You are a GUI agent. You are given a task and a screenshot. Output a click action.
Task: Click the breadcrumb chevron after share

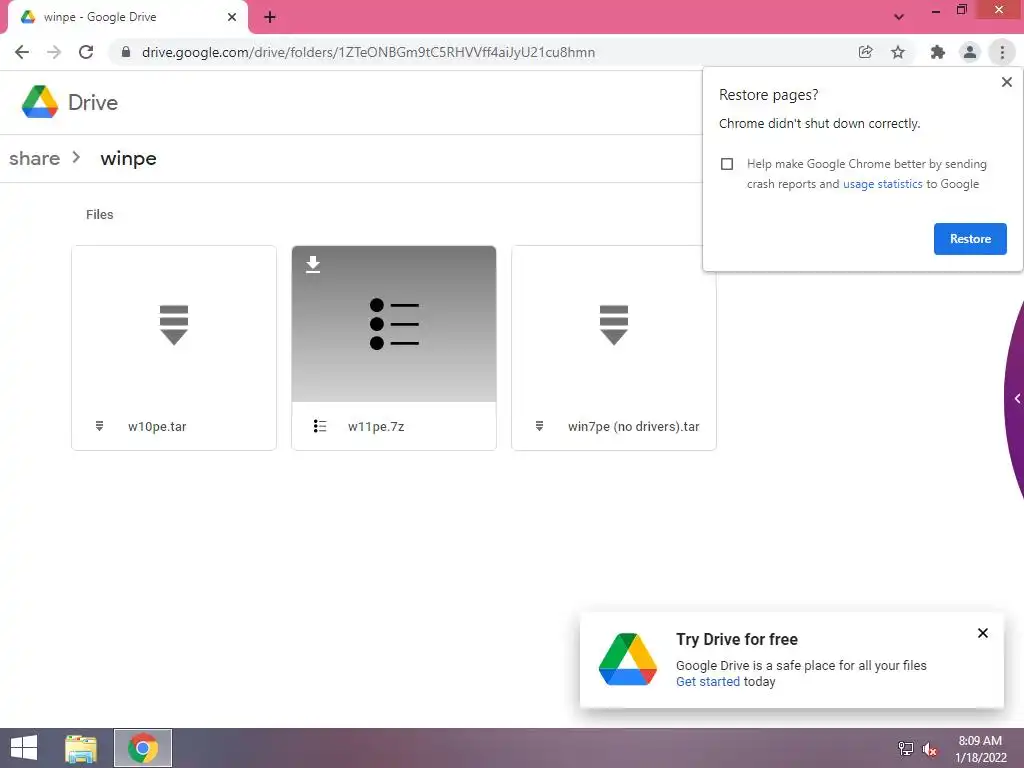click(76, 157)
